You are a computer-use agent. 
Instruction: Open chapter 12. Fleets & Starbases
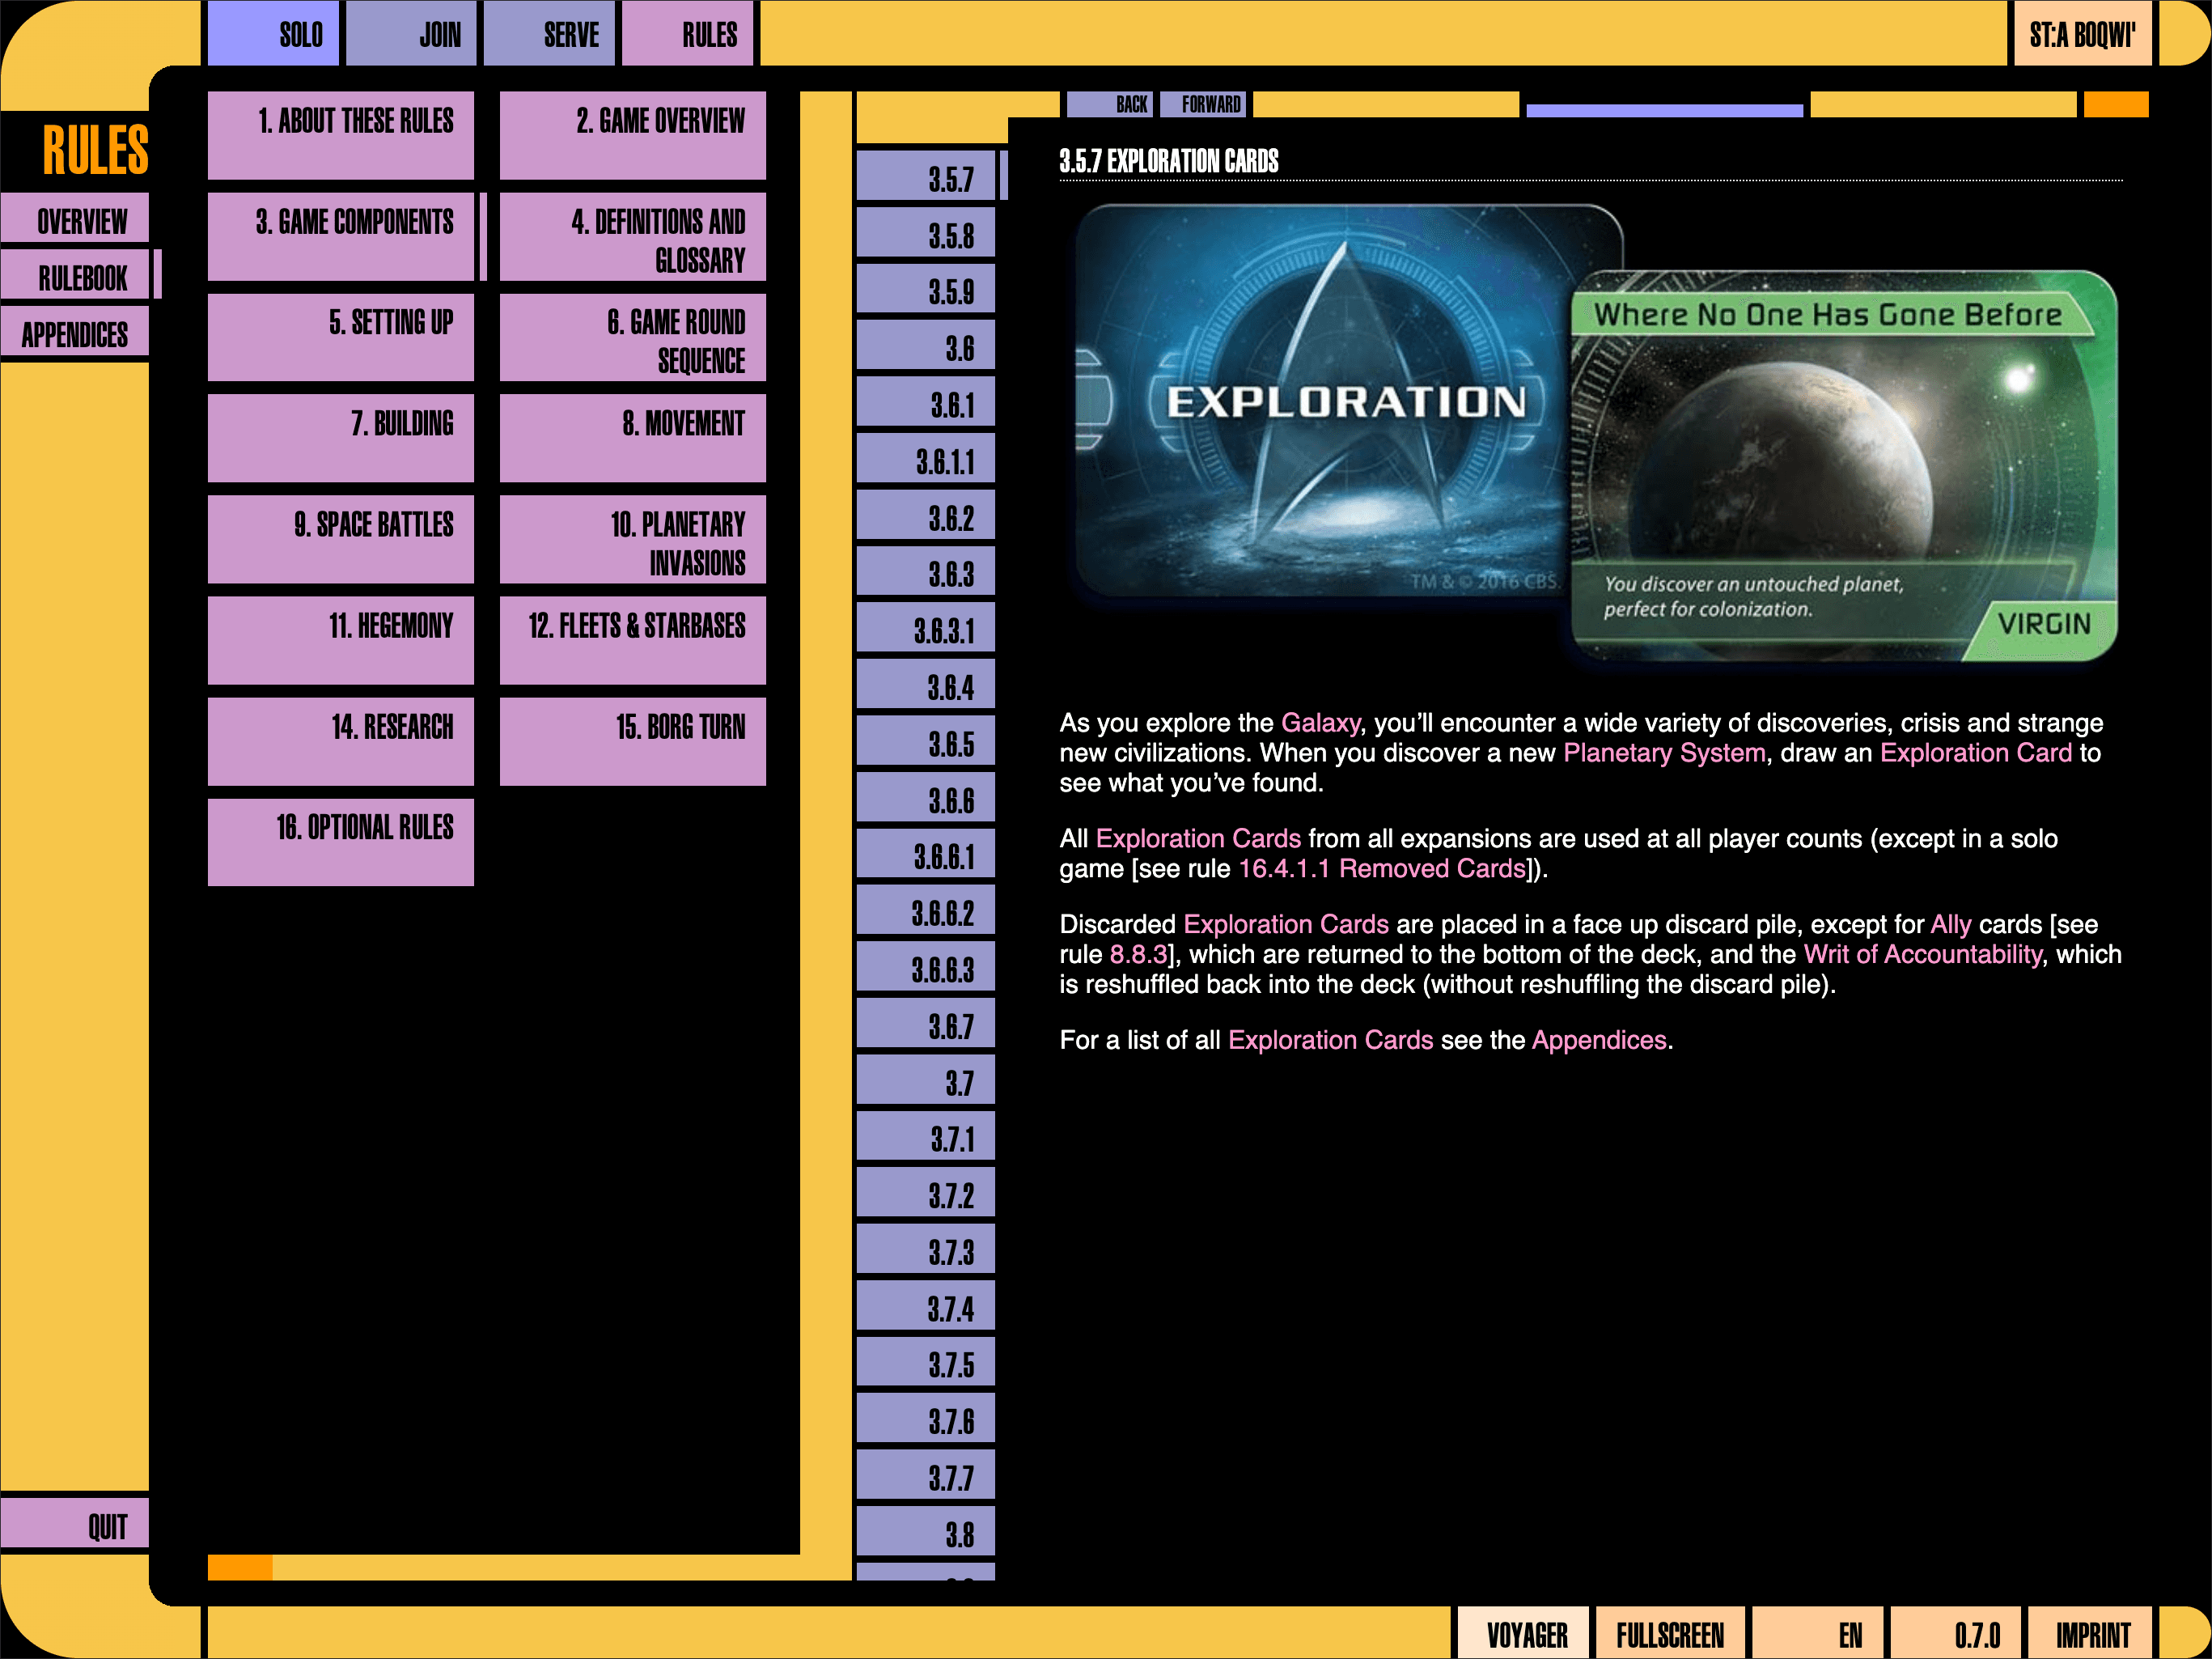[x=632, y=641]
